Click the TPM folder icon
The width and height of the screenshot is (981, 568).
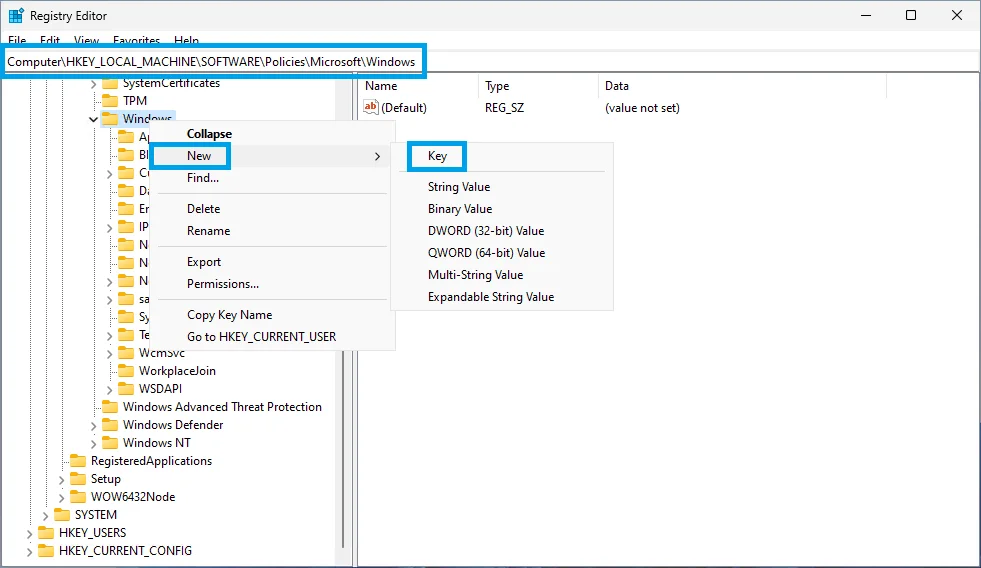110,101
